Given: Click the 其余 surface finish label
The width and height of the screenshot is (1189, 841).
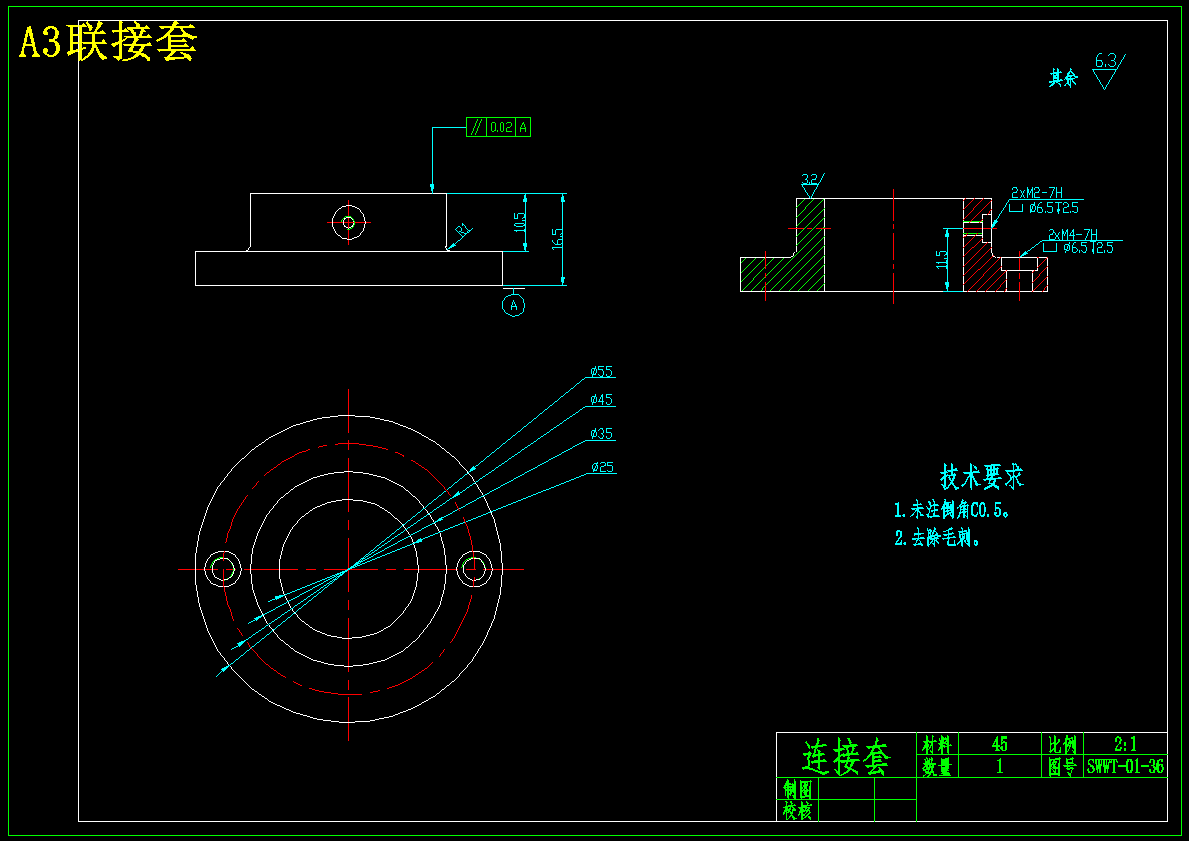Looking at the screenshot, I should click(x=1063, y=78).
